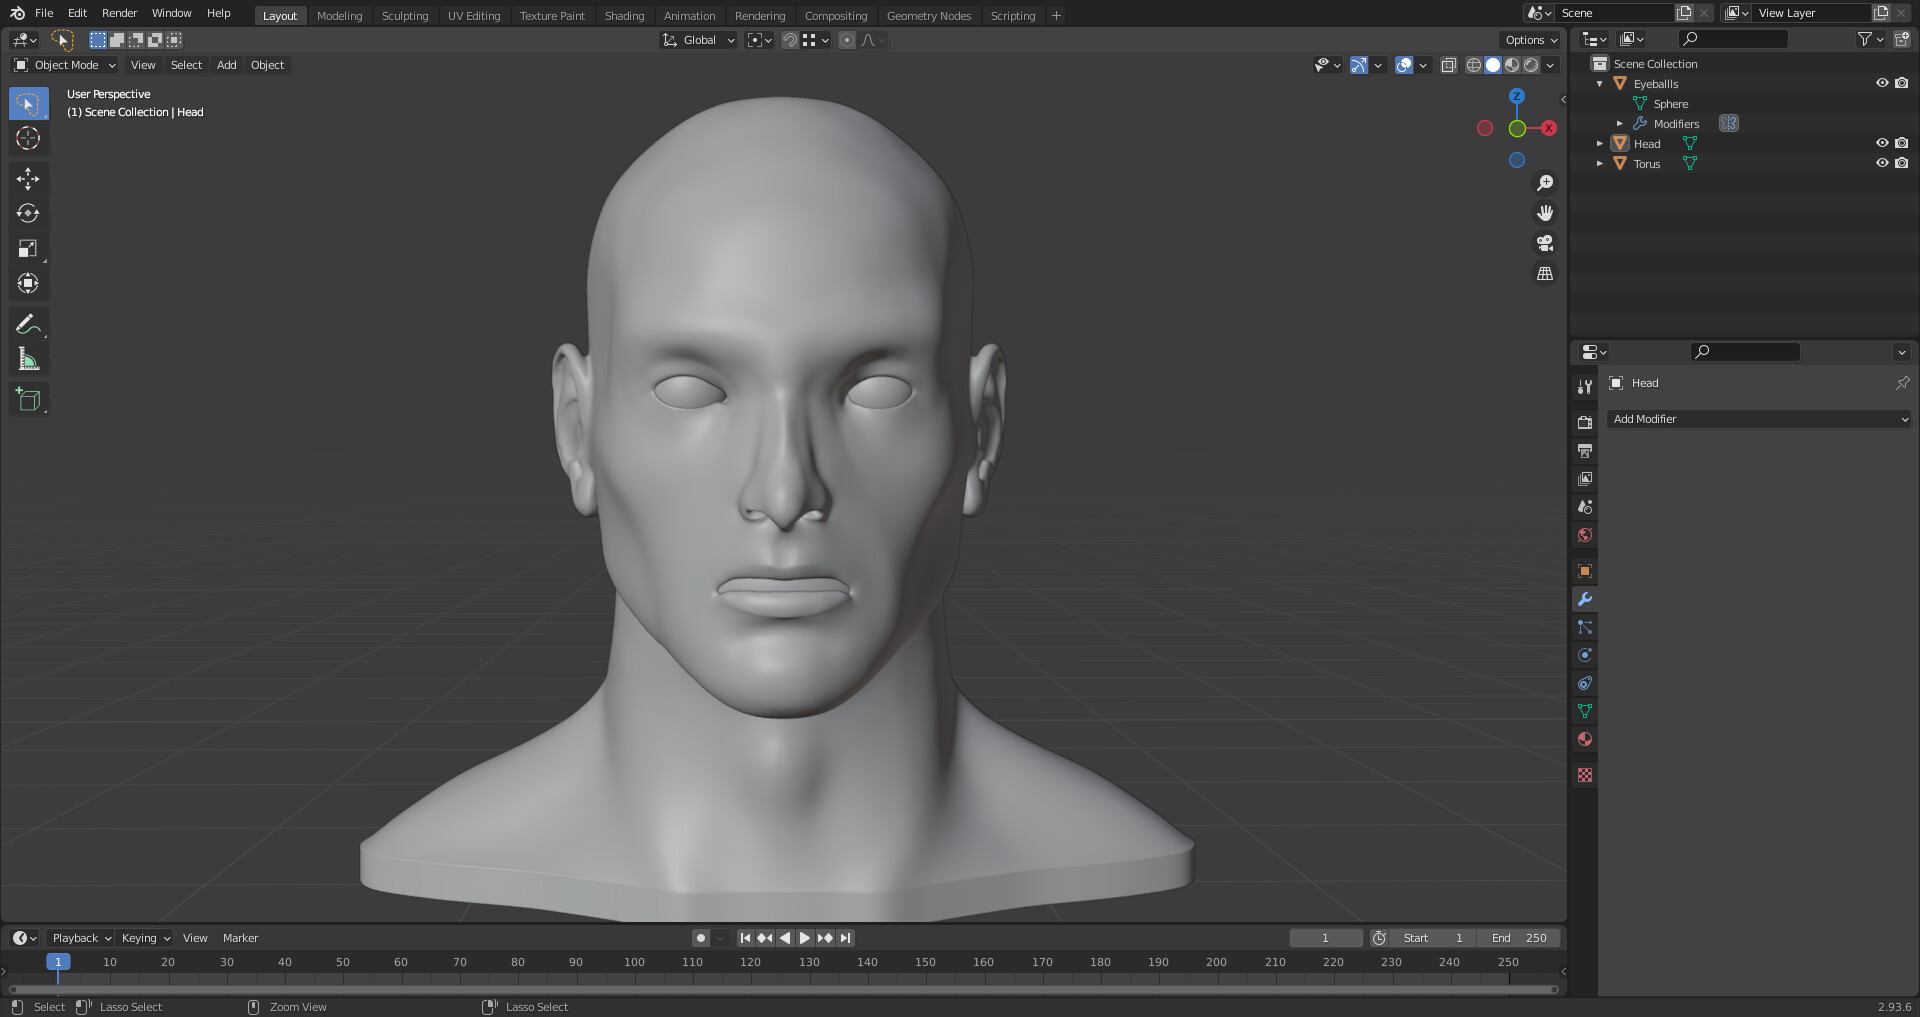Viewport: 1920px width, 1017px height.
Task: Disable camera render visibility for Head
Action: pos(1901,143)
